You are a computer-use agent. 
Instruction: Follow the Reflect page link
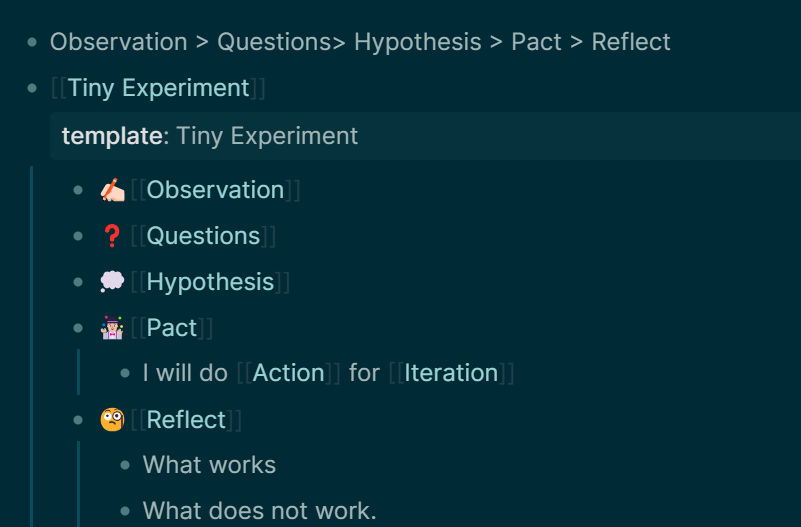(x=186, y=420)
